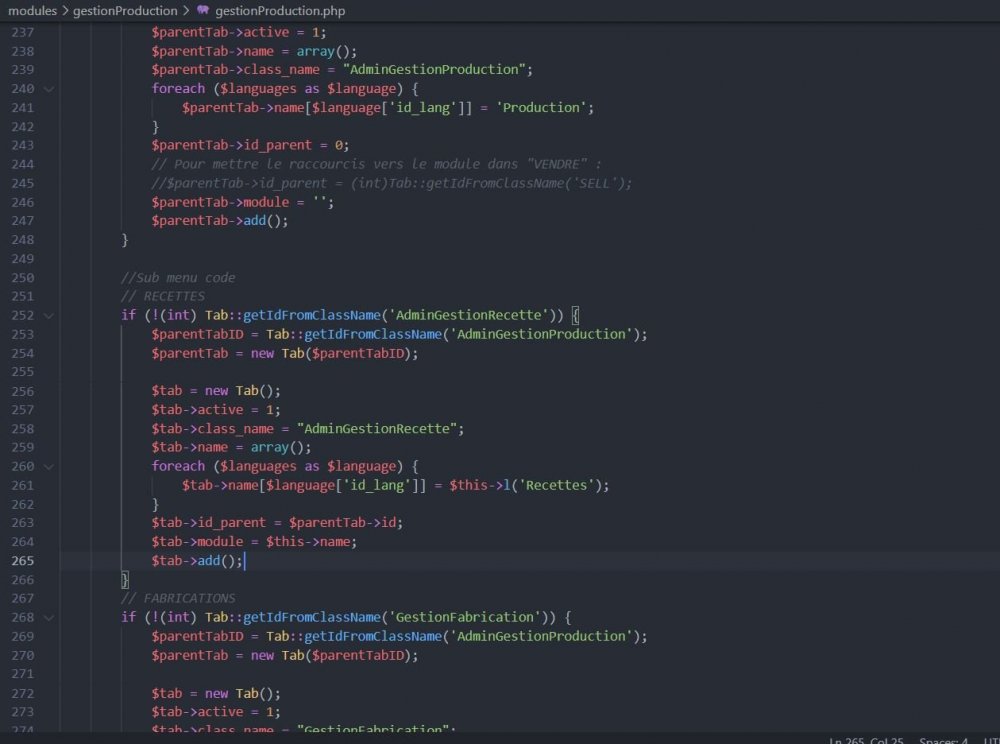Click the '// RECETTES' comment
Viewport: 1000px width, 744px height.
163,296
